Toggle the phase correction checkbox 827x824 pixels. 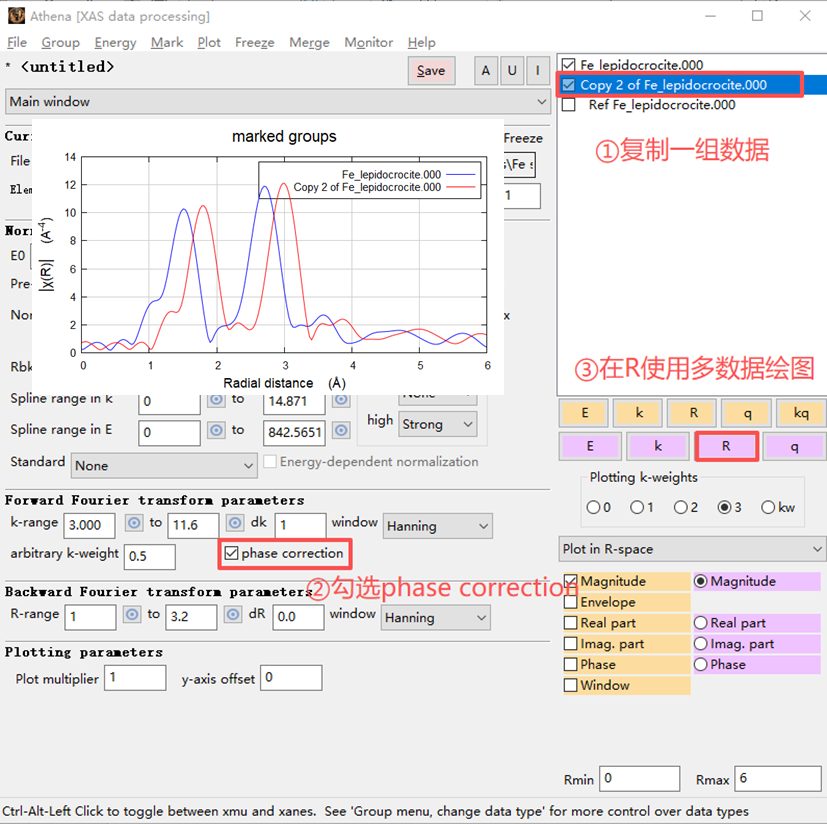232,553
